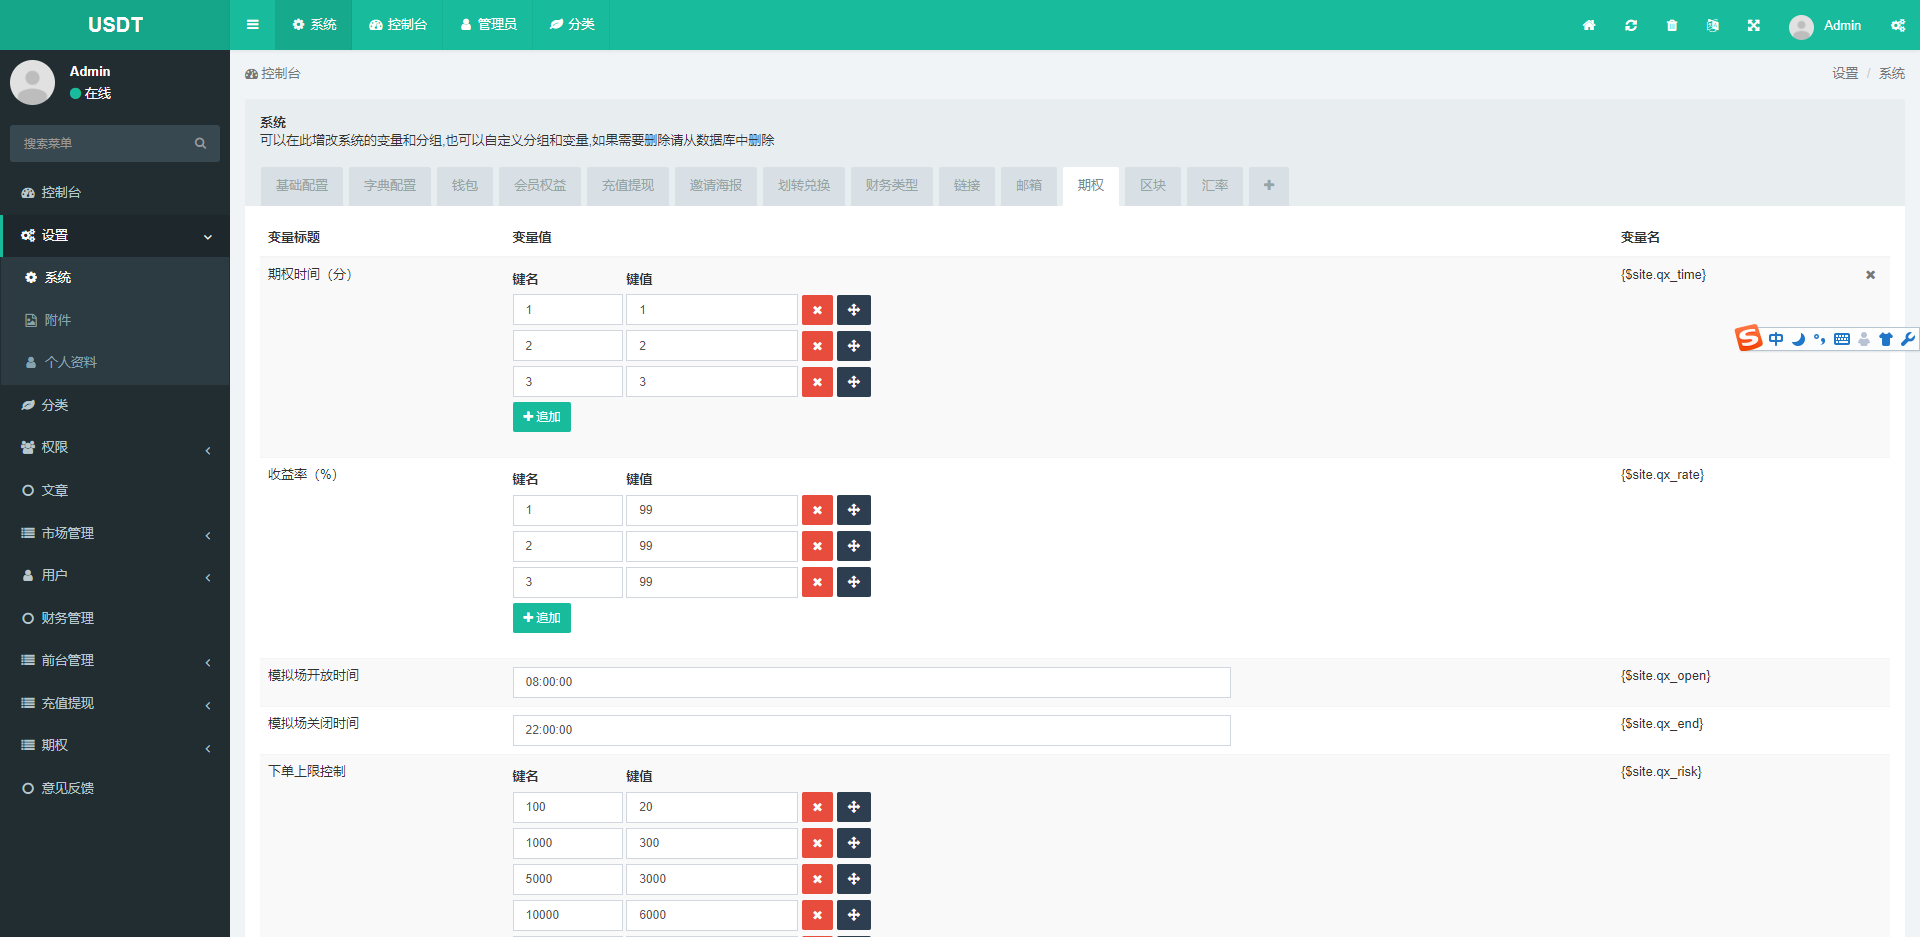Viewport: 1920px width, 937px height.
Task: Click the refresh icon in top bar
Action: point(1631,25)
